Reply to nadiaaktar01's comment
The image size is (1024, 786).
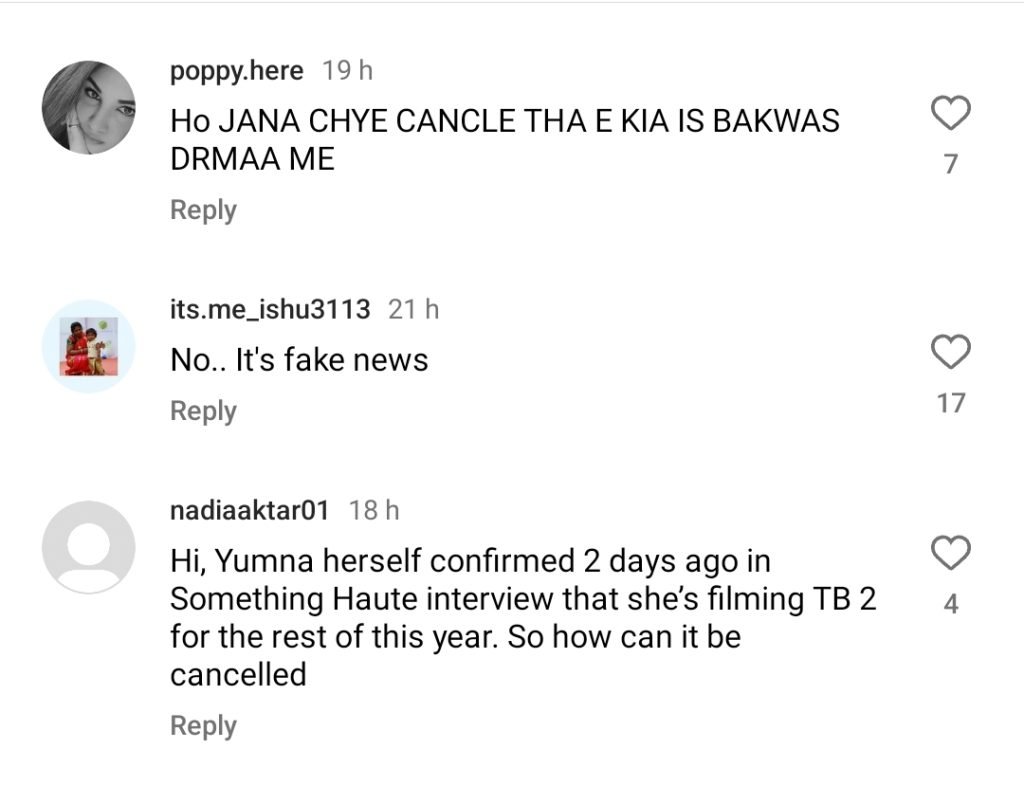[x=203, y=726]
